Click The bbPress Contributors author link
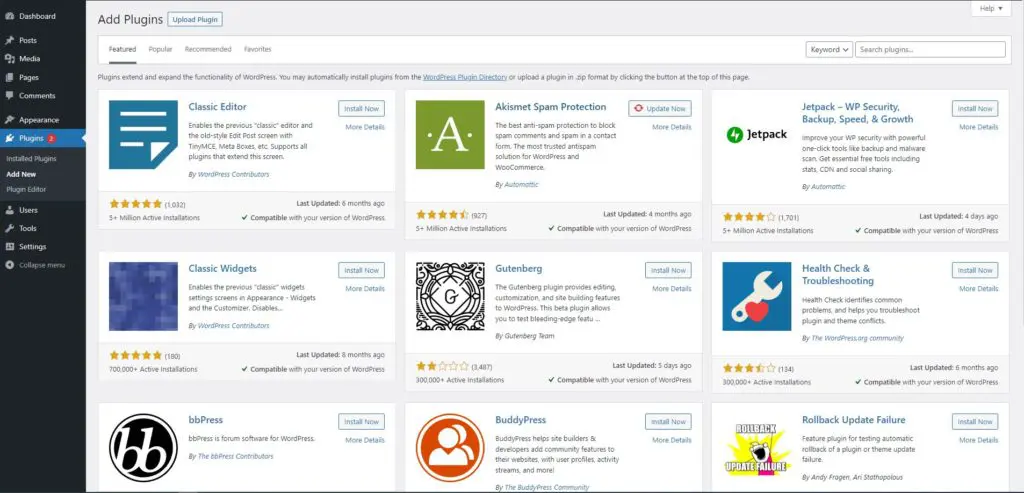The width and height of the screenshot is (1024, 493). [235, 456]
